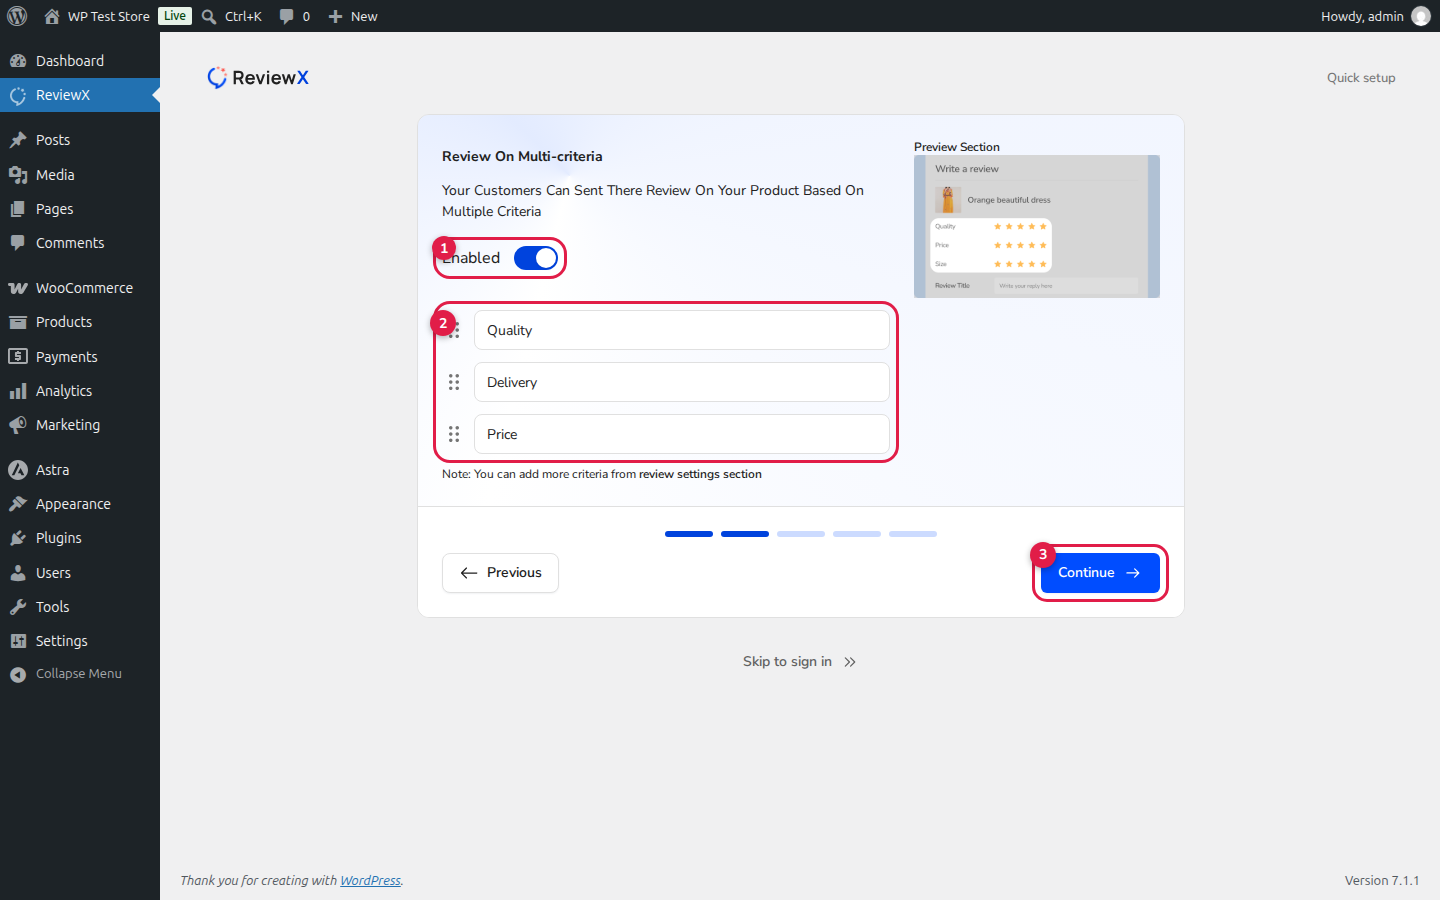Screen dimensions: 1440x900
Task: Click the Appearance brush icon
Action: click(x=18, y=504)
